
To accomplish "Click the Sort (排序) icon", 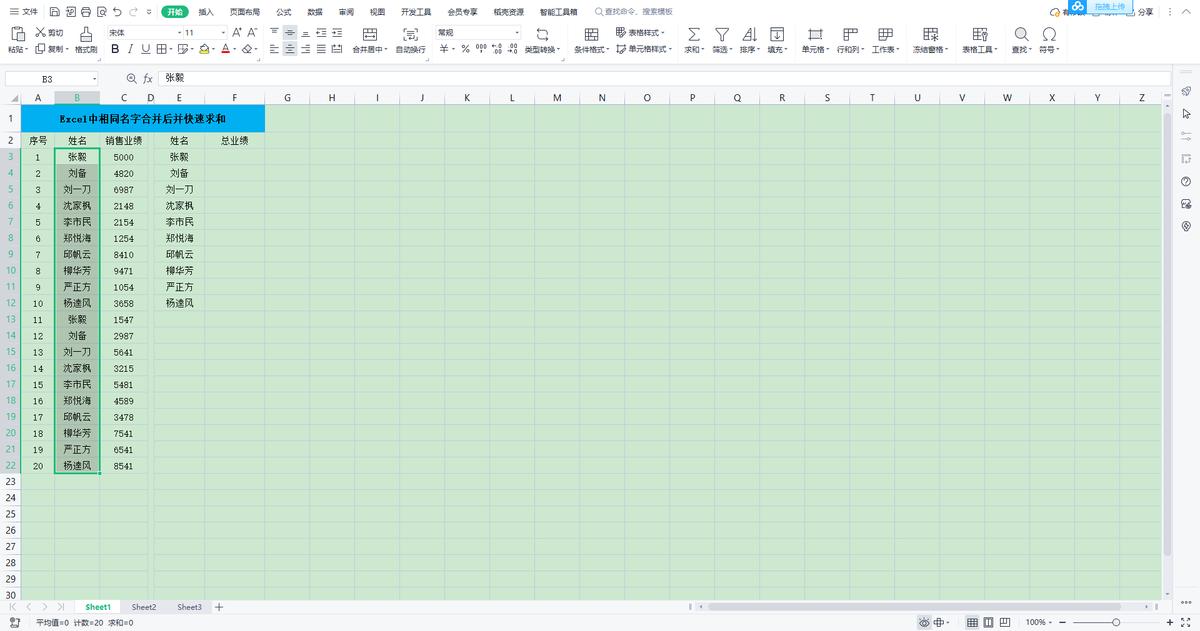I will 749,34.
